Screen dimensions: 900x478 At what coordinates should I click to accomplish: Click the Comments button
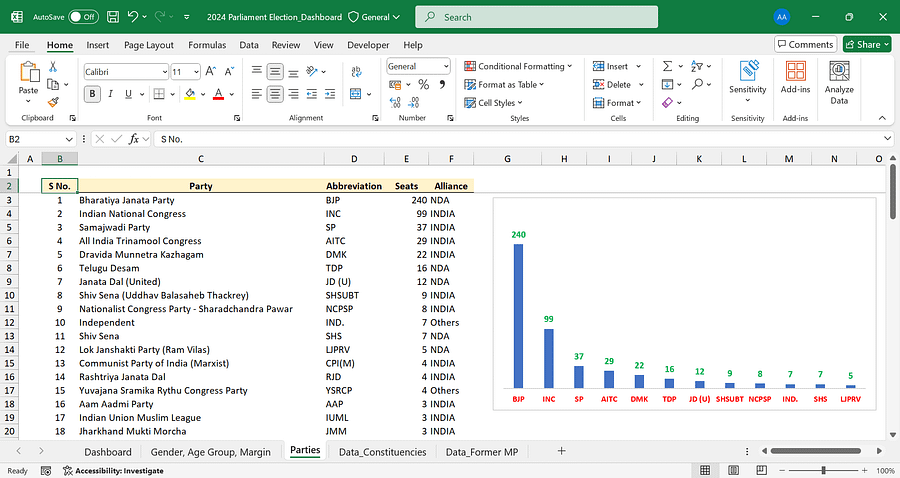pos(805,44)
